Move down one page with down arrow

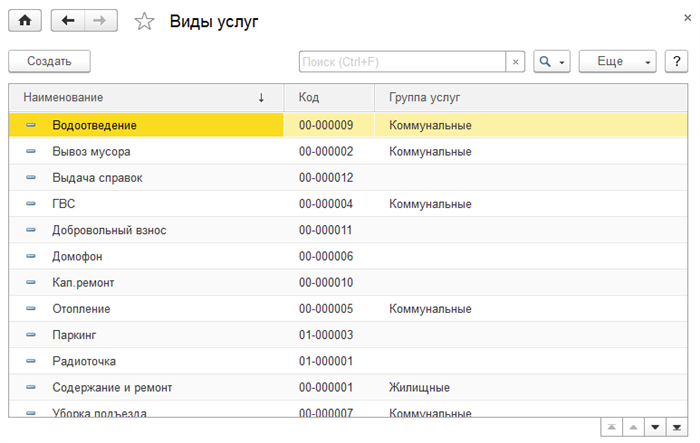(655, 427)
